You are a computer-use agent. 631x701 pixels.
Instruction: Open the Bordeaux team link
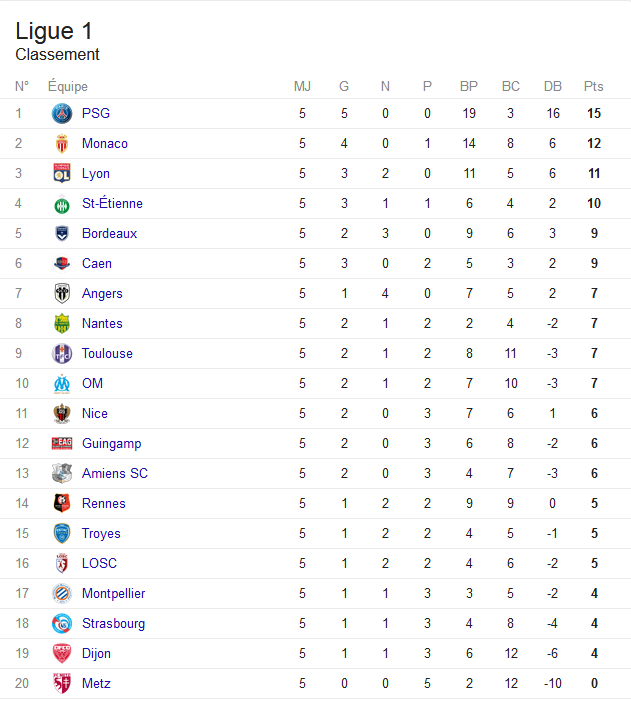coord(110,233)
